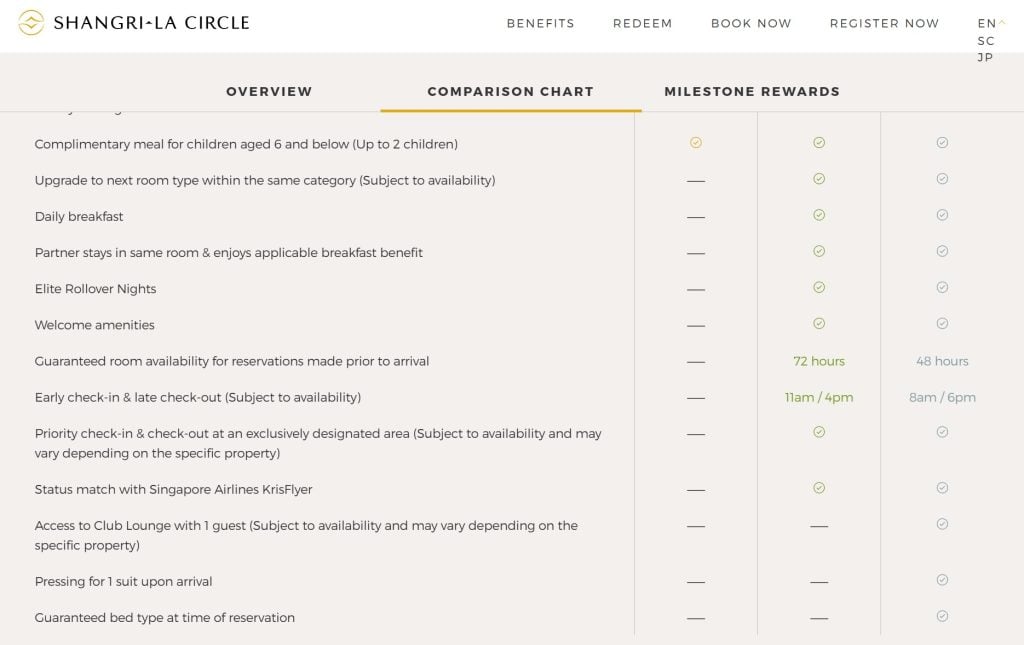Image resolution: width=1024 pixels, height=645 pixels.
Task: Select JP language option
Action: (x=986, y=58)
